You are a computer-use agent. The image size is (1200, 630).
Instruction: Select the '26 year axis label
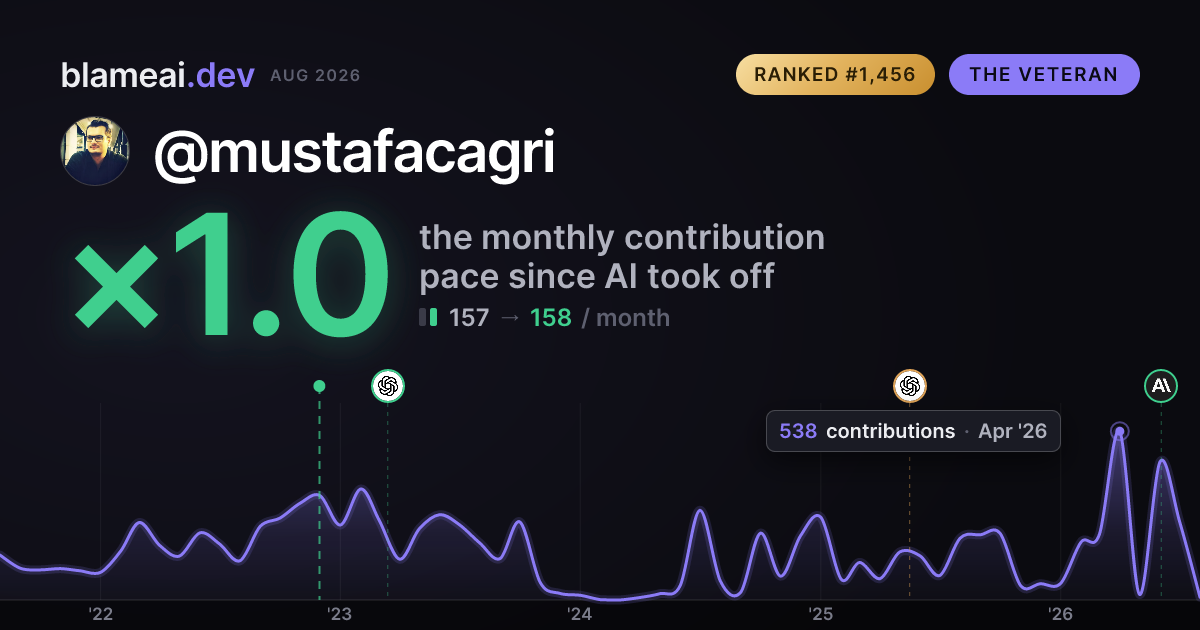pos(1060,614)
